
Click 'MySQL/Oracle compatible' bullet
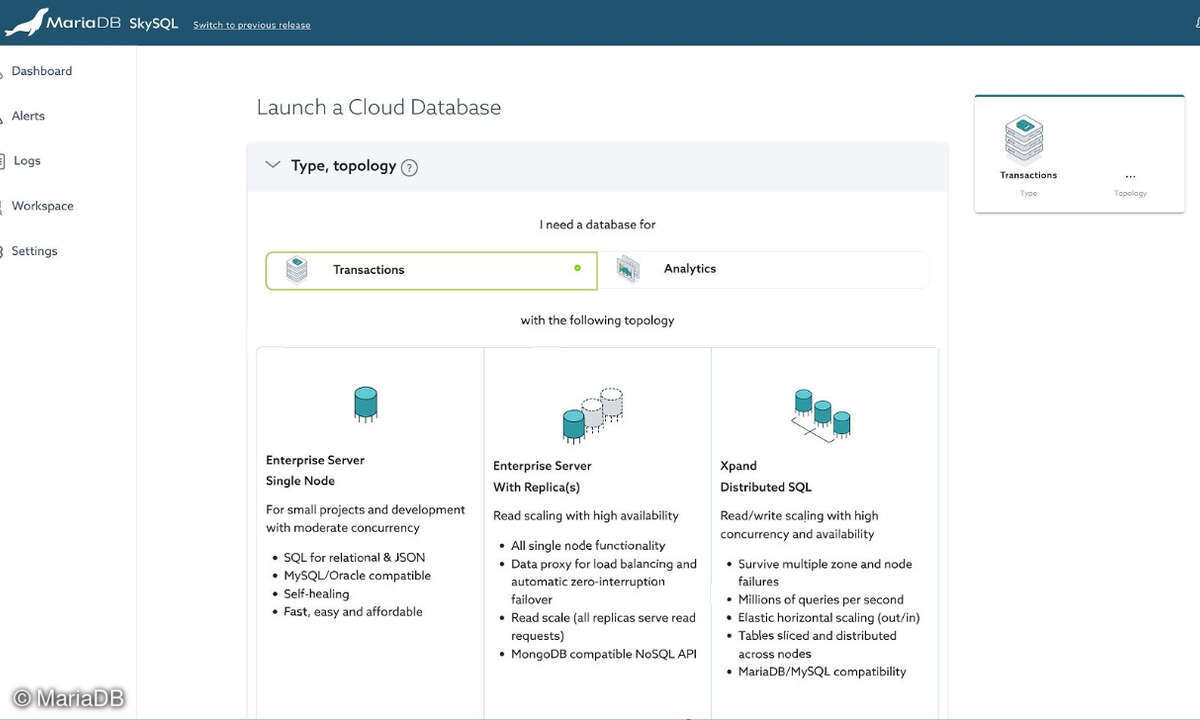(357, 576)
